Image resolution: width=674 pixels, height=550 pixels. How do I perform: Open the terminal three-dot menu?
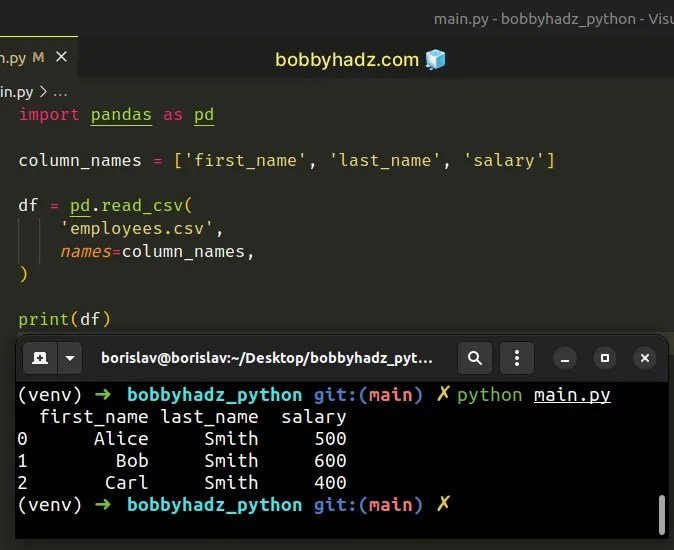tap(517, 358)
